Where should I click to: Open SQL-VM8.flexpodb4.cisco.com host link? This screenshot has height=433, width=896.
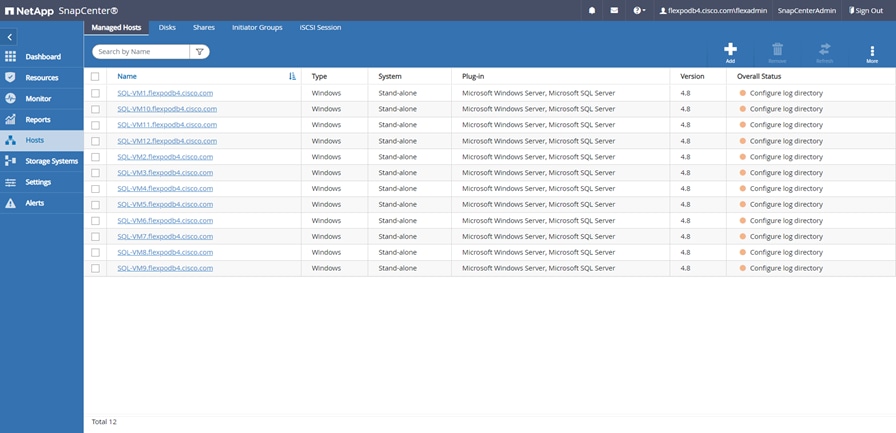point(165,252)
